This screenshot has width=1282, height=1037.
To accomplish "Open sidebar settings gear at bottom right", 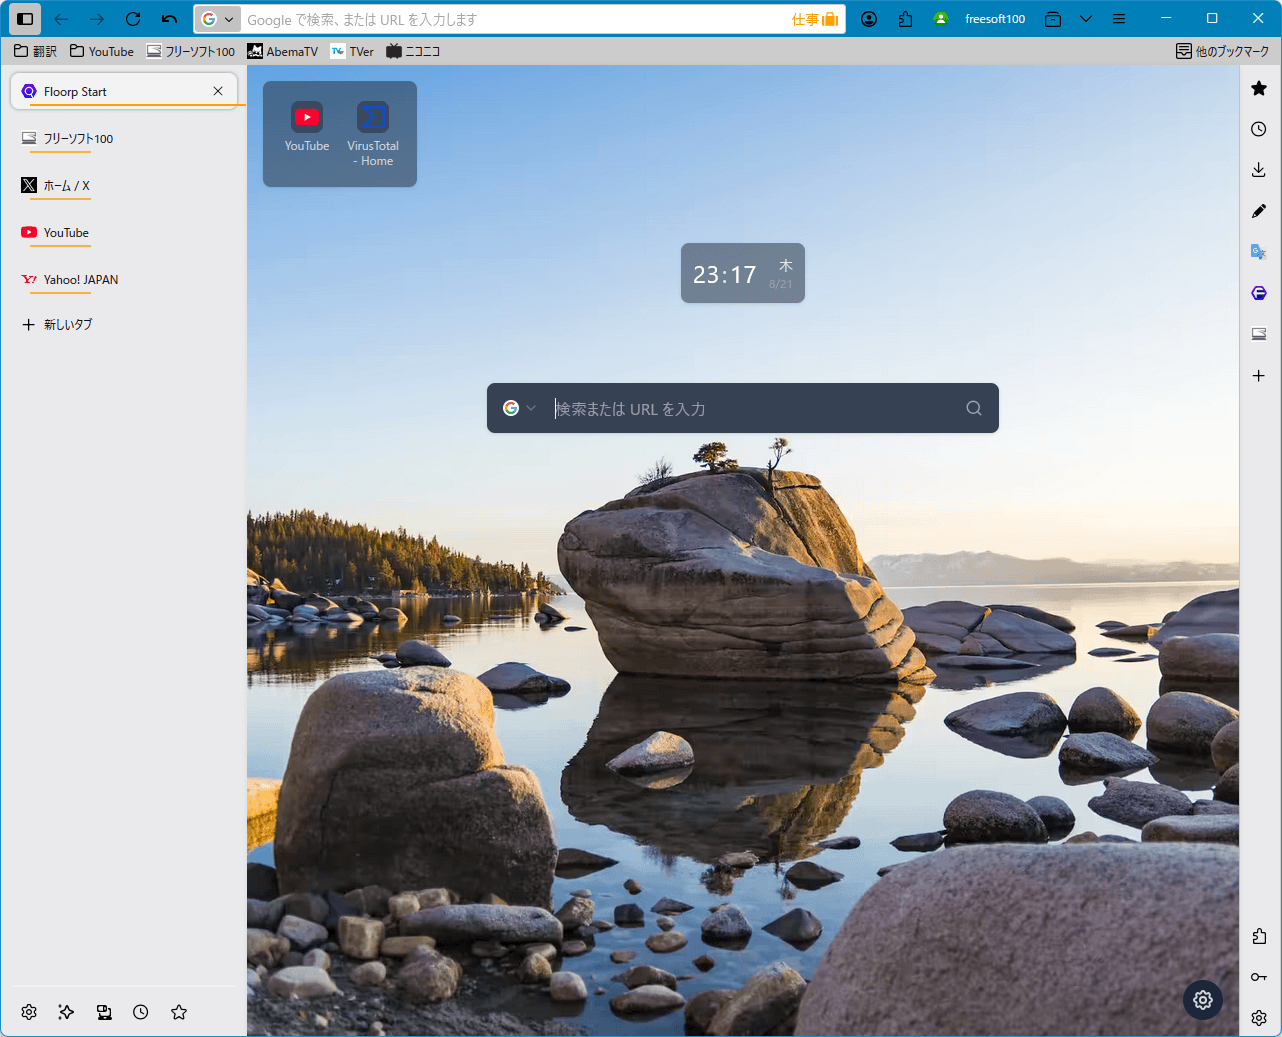I will tap(1259, 1018).
